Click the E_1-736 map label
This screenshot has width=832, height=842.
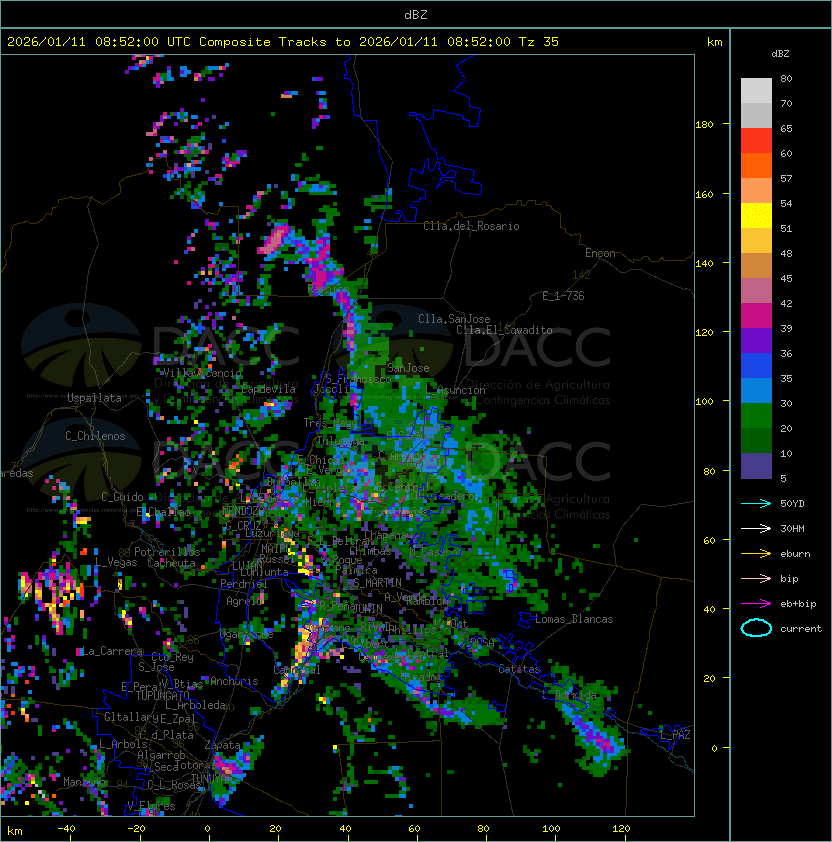pos(563,296)
